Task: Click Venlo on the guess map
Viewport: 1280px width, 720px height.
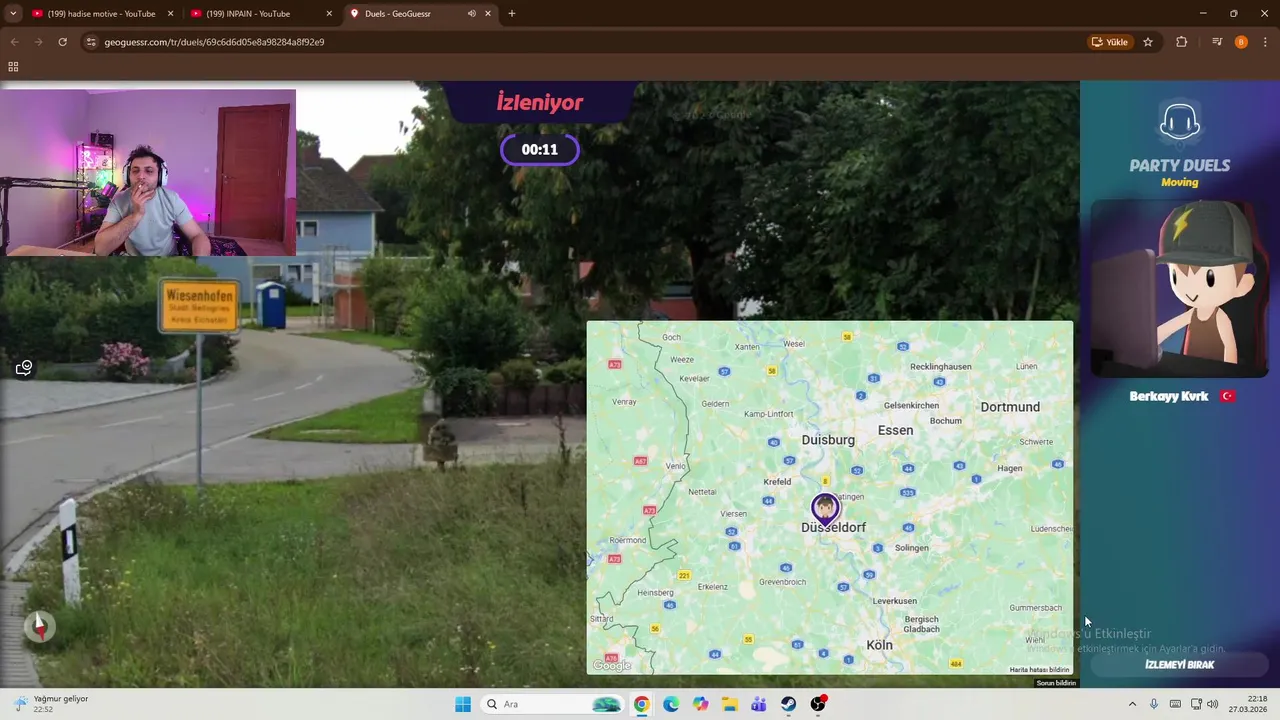Action: [x=676, y=466]
